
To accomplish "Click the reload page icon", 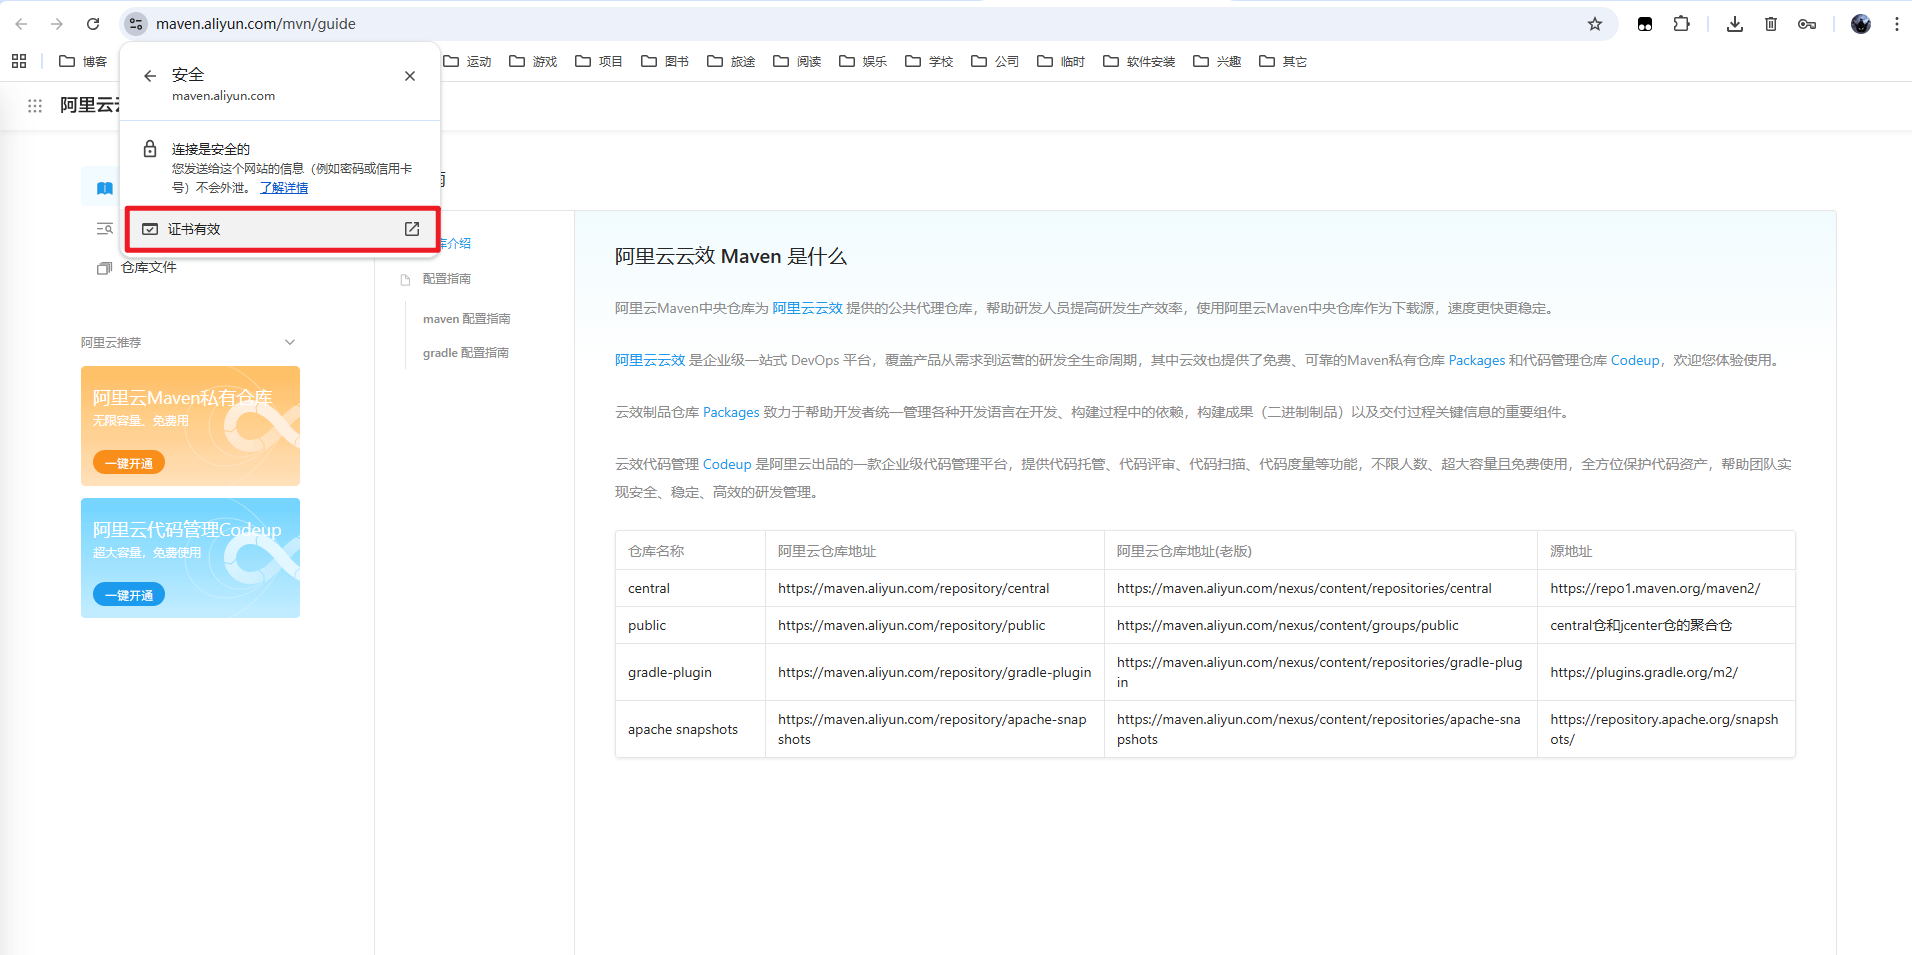I will click(x=93, y=24).
